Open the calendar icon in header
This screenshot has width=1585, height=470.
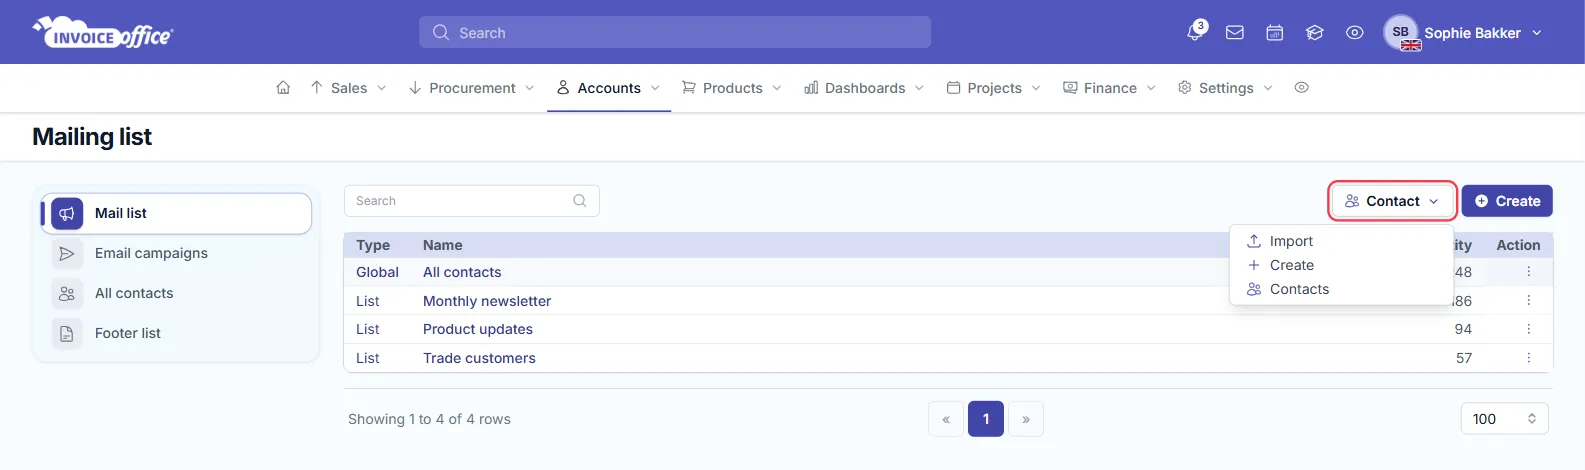[1275, 33]
